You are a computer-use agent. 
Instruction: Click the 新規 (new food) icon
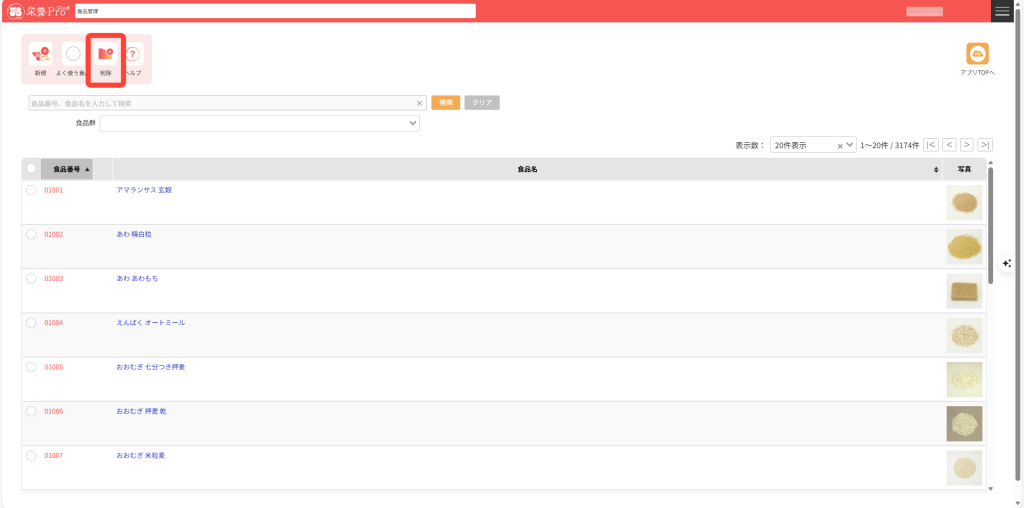coord(40,55)
